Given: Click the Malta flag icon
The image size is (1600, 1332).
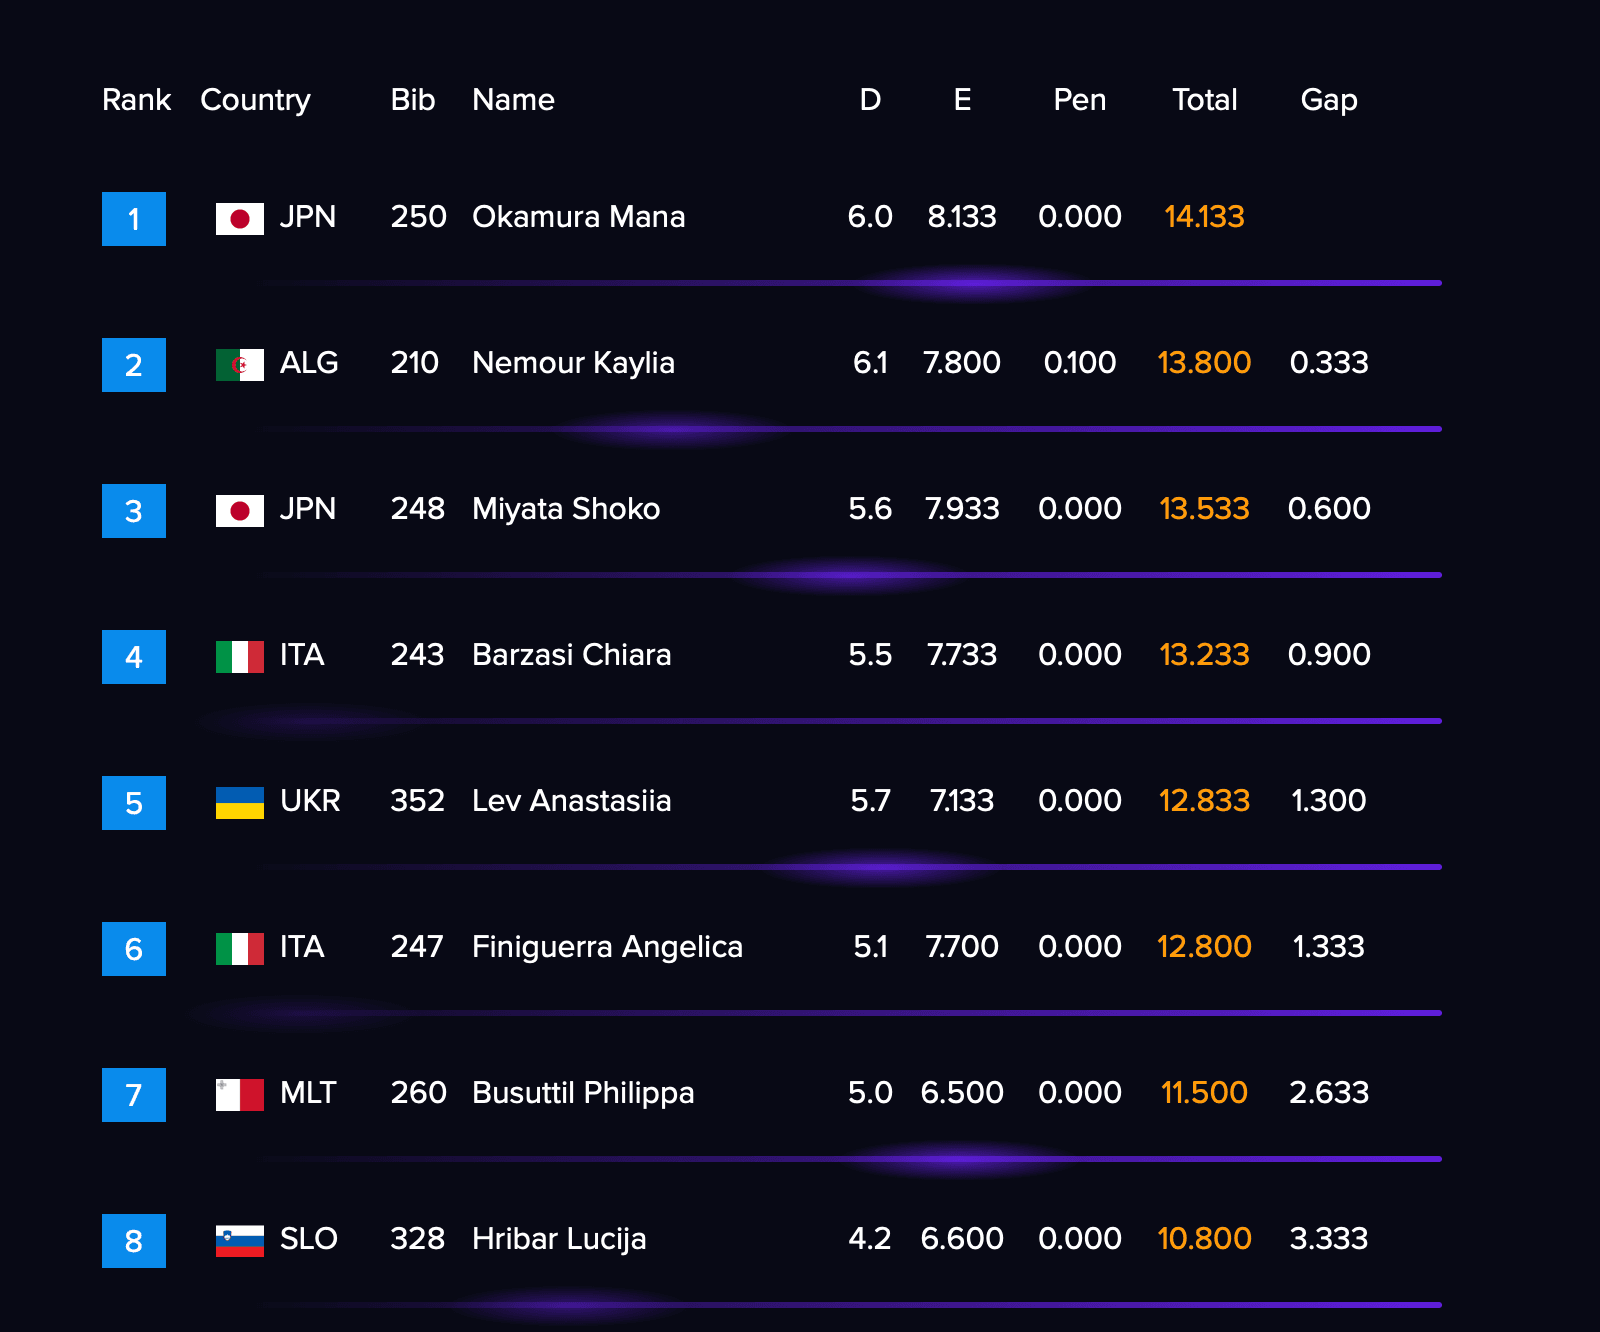Looking at the screenshot, I should coord(240,1095).
